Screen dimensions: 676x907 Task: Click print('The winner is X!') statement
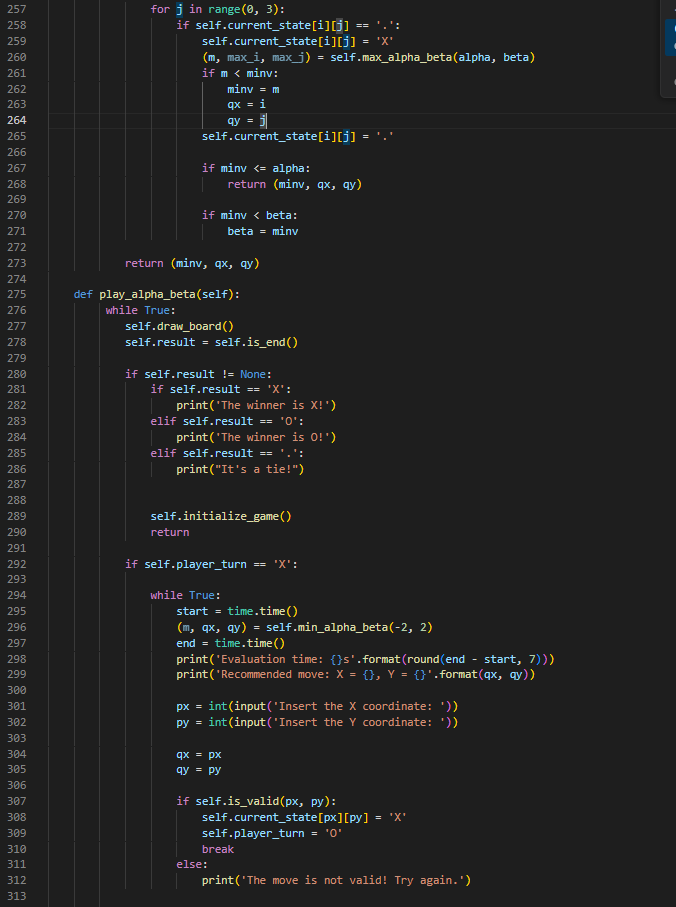click(256, 405)
